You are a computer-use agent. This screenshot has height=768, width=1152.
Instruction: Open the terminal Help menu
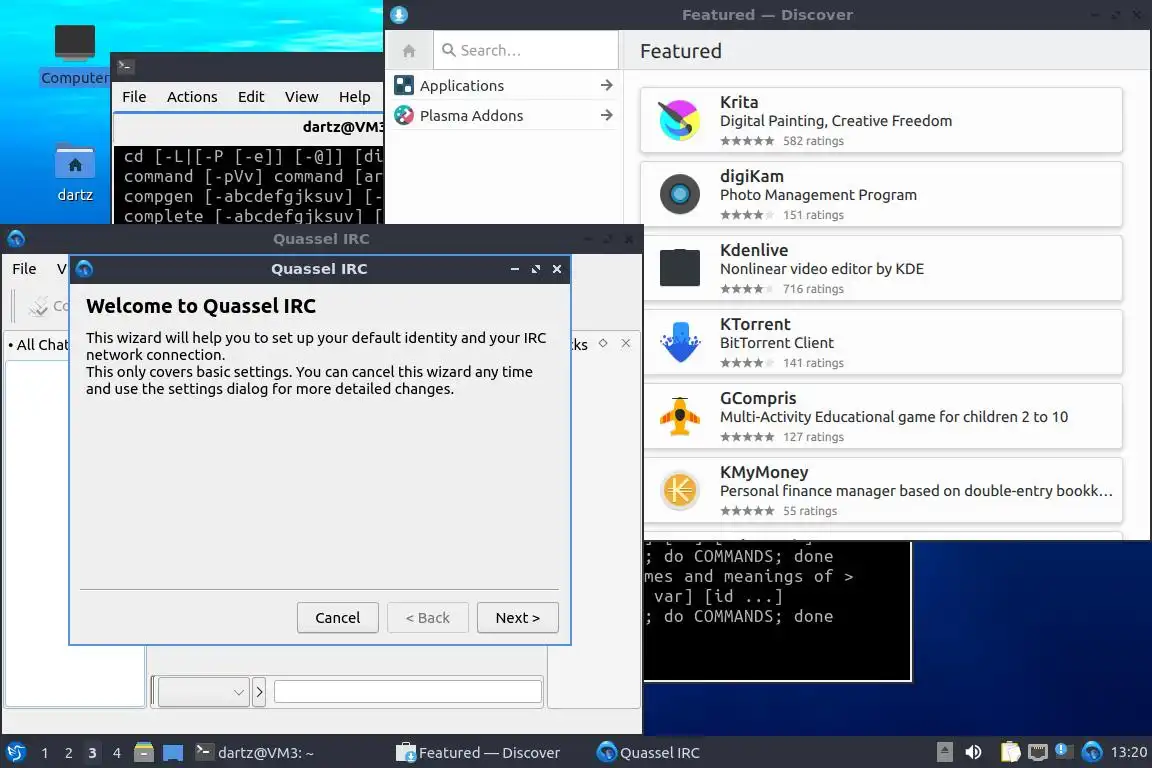[354, 97]
